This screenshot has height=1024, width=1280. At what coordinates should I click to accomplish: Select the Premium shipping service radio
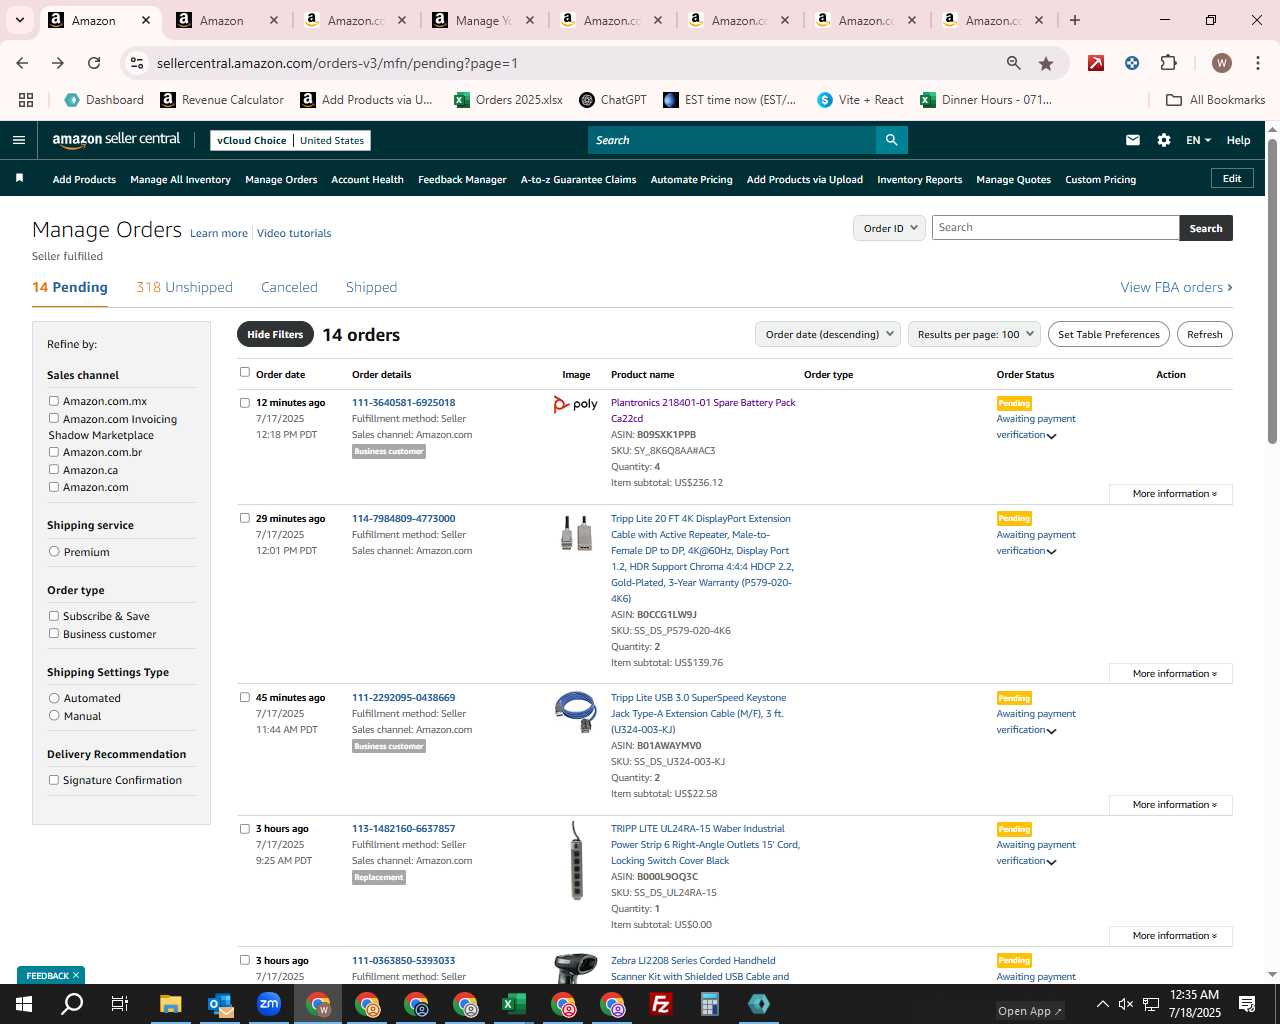pyautogui.click(x=54, y=551)
